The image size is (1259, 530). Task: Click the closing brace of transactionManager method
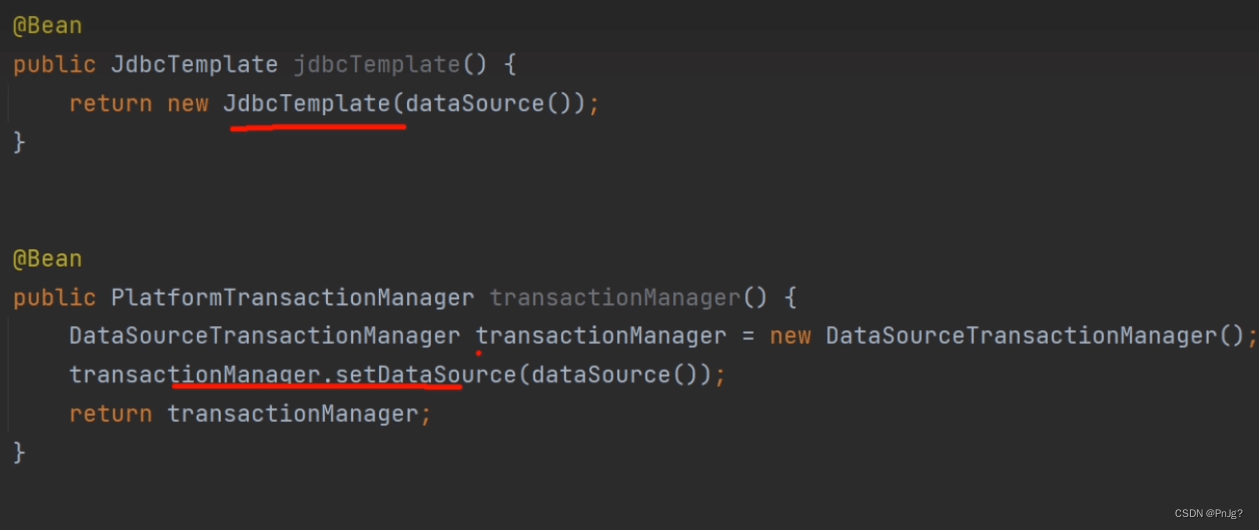(19, 452)
